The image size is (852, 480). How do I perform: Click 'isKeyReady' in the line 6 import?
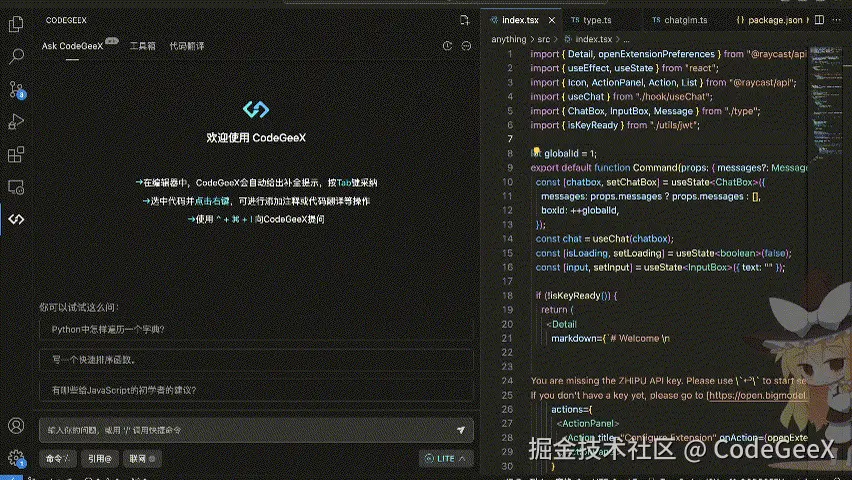592,125
